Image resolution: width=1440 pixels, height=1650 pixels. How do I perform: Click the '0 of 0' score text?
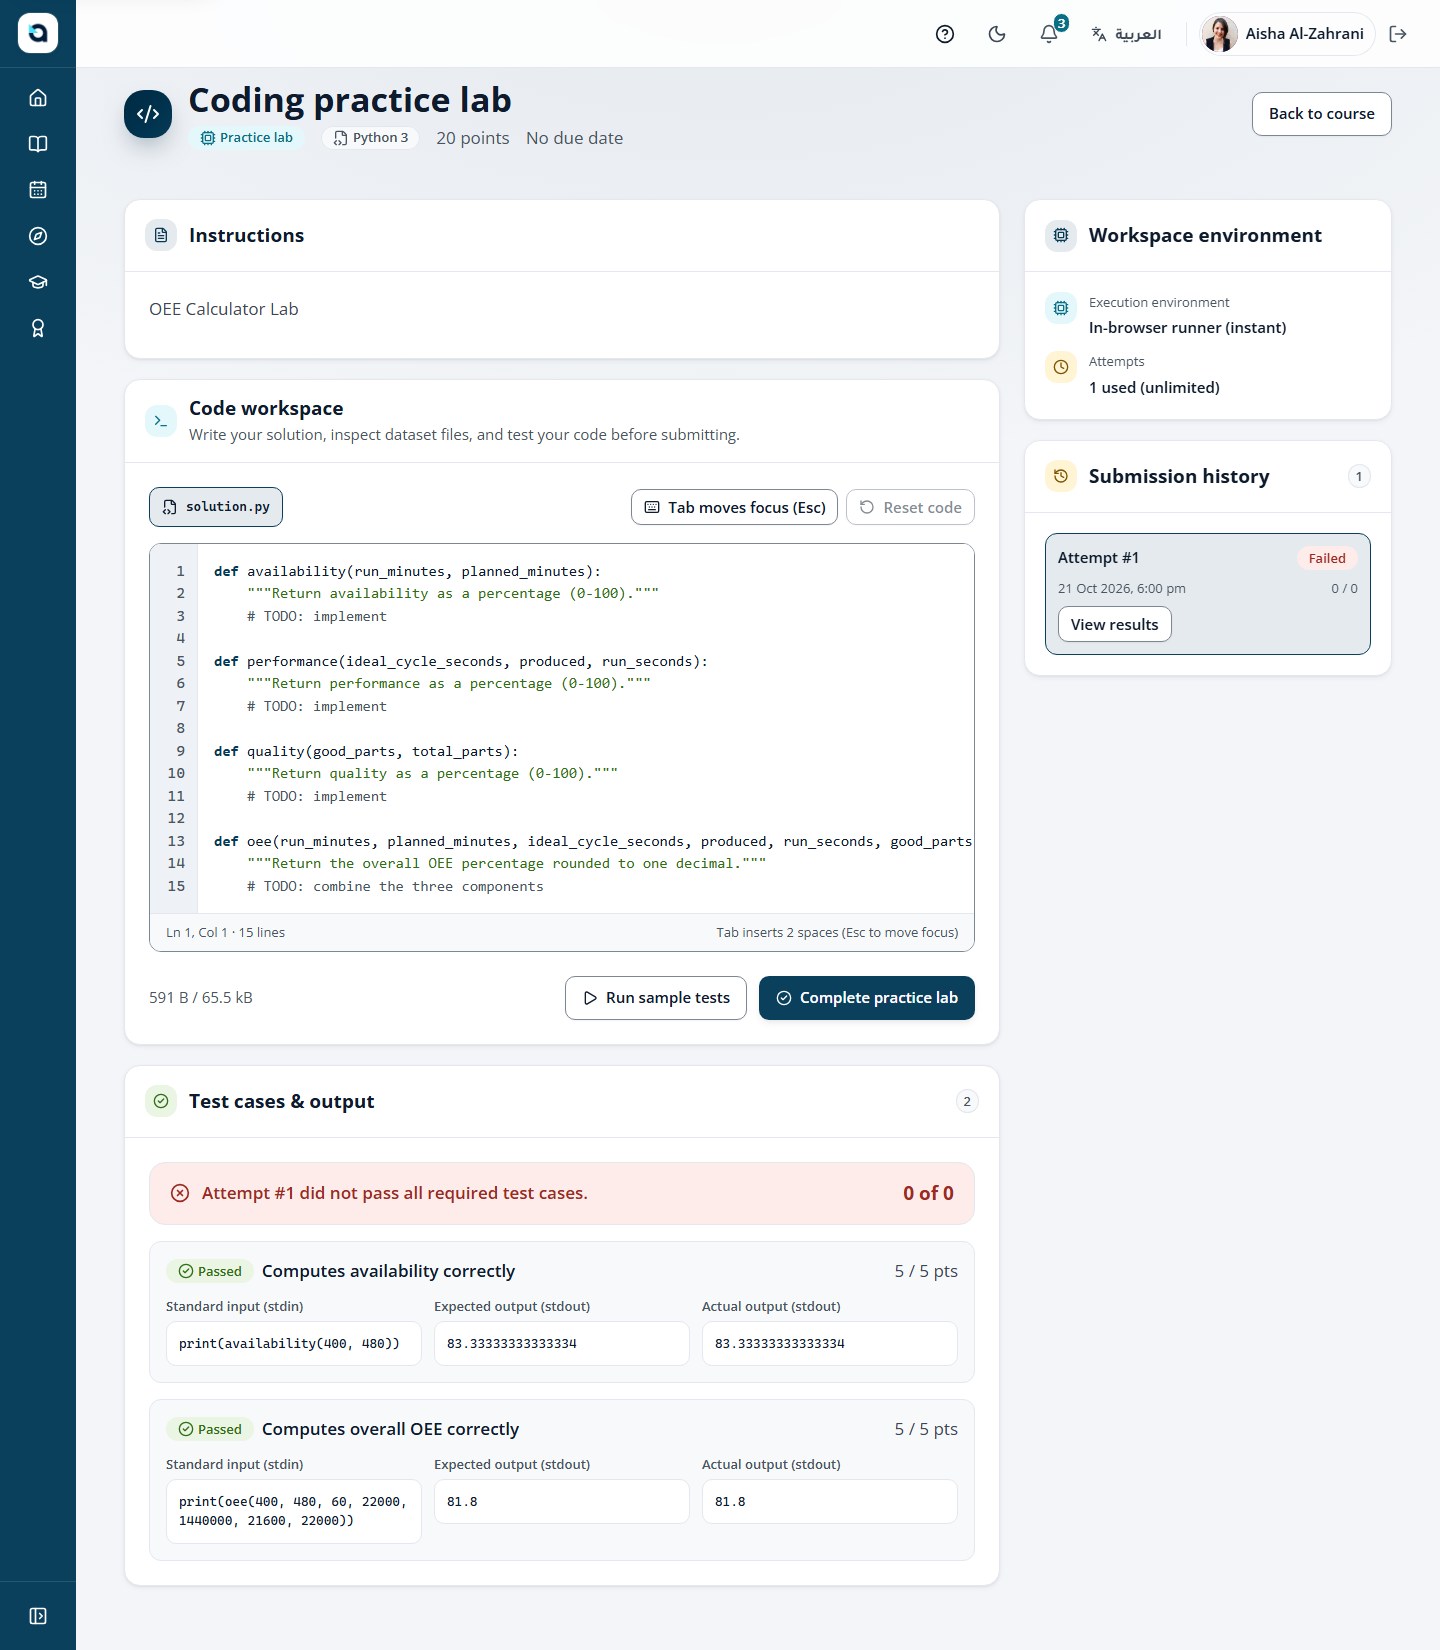click(x=928, y=1193)
